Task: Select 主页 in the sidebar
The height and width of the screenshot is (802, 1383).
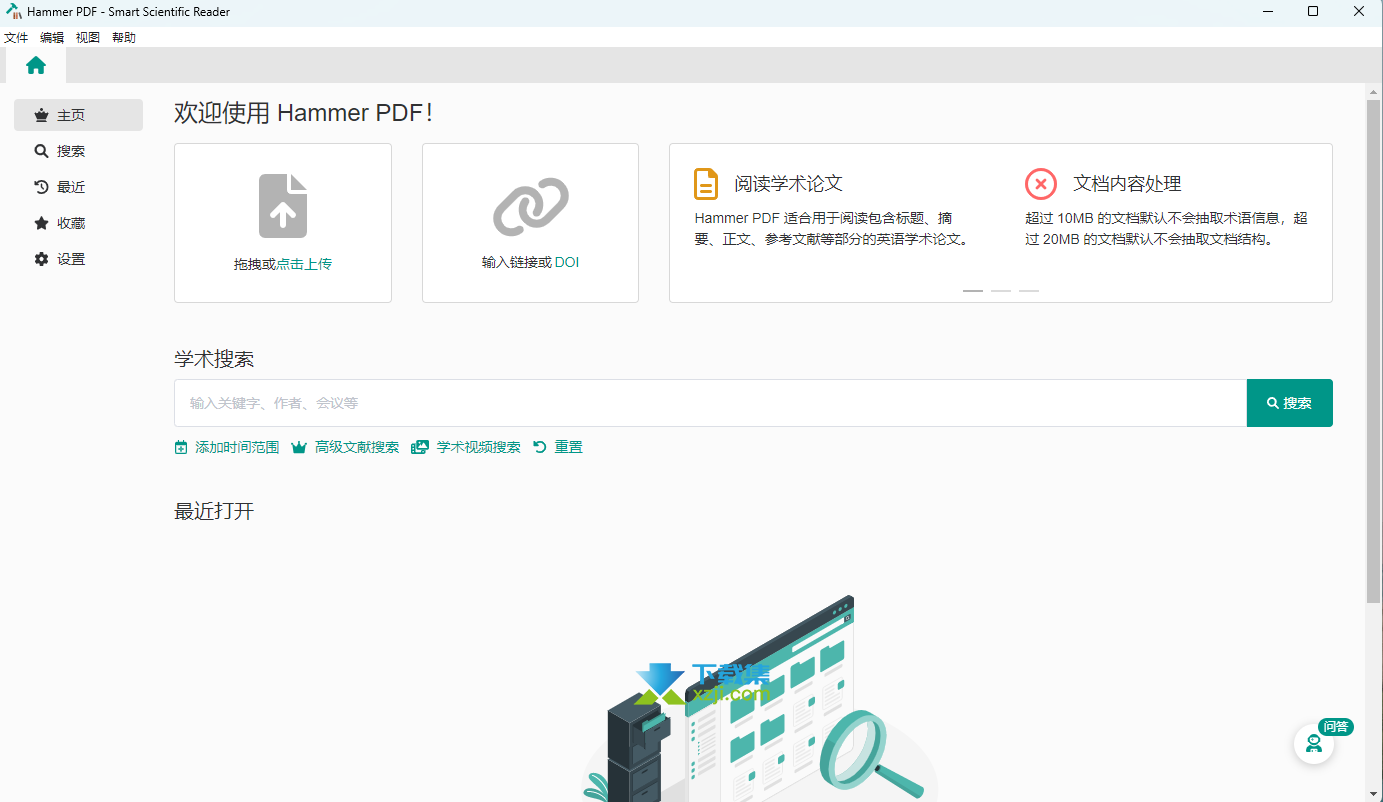Action: pyautogui.click(x=78, y=115)
